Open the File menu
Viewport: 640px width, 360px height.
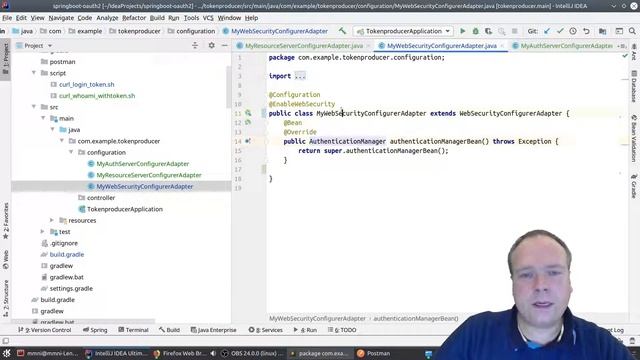pos(7,18)
